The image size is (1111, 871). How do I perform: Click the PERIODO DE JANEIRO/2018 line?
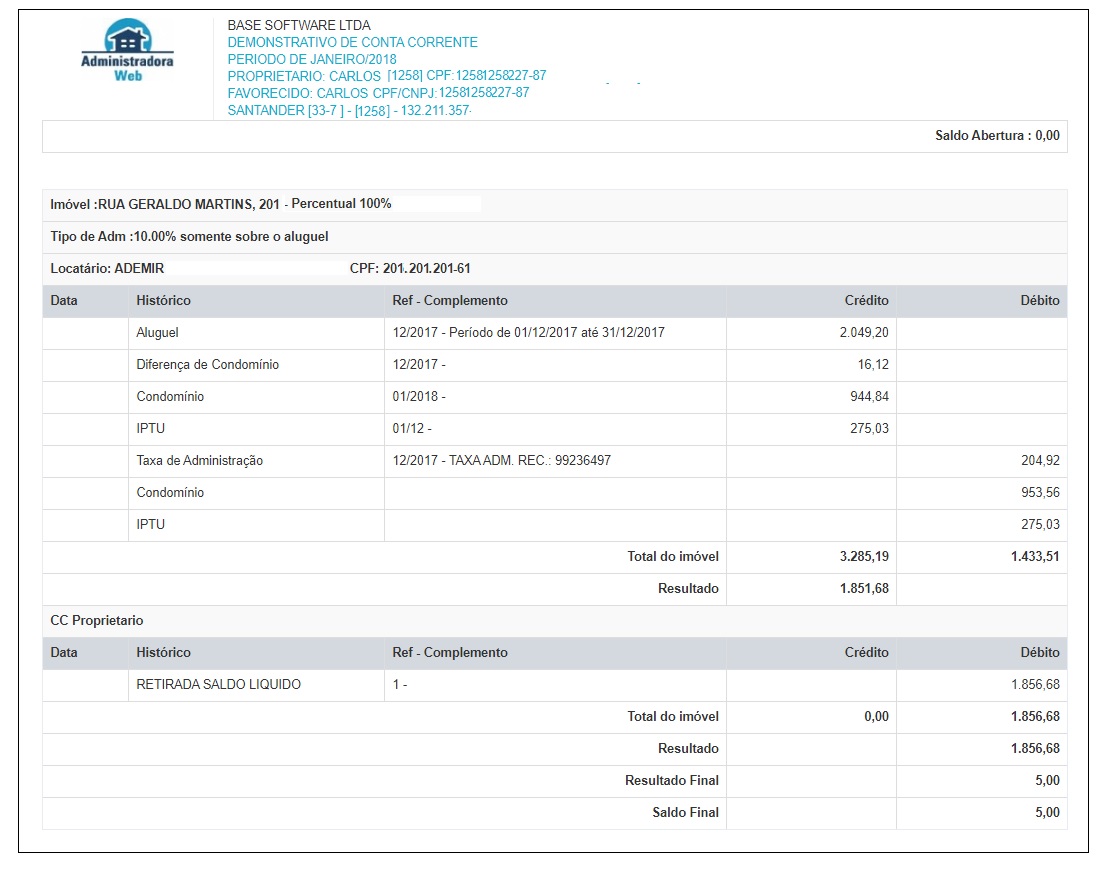pyautogui.click(x=312, y=59)
